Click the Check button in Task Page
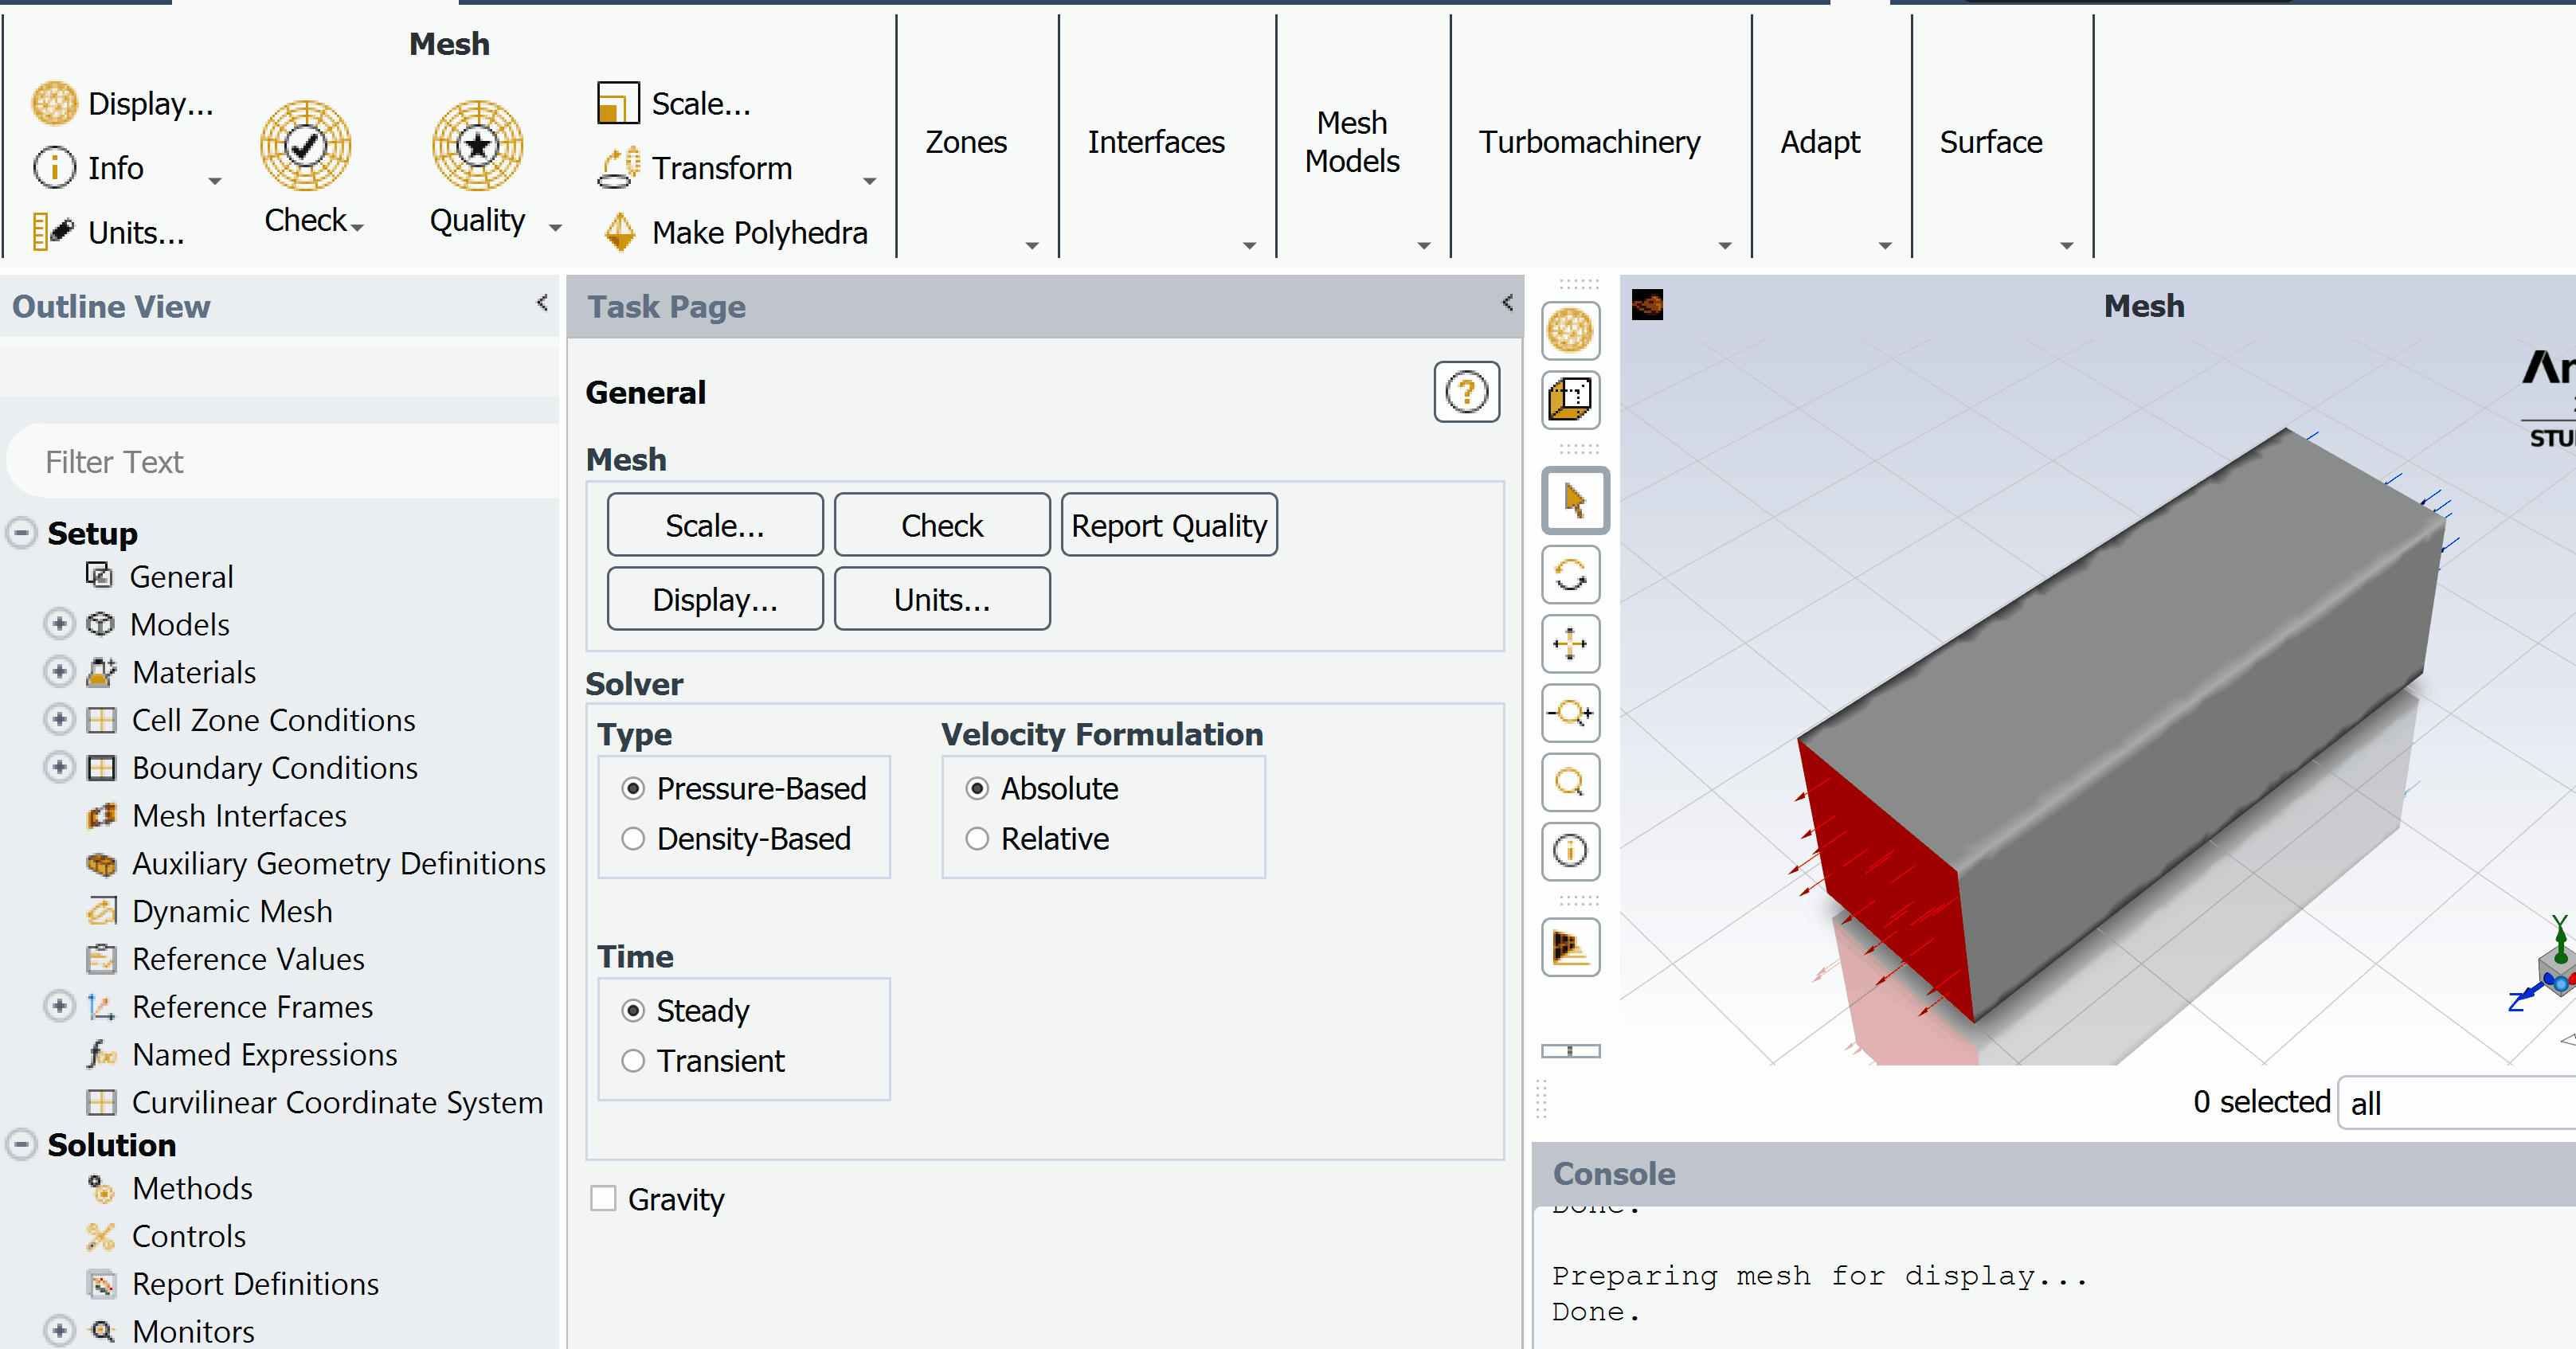Image resolution: width=2576 pixels, height=1349 pixels. [942, 525]
